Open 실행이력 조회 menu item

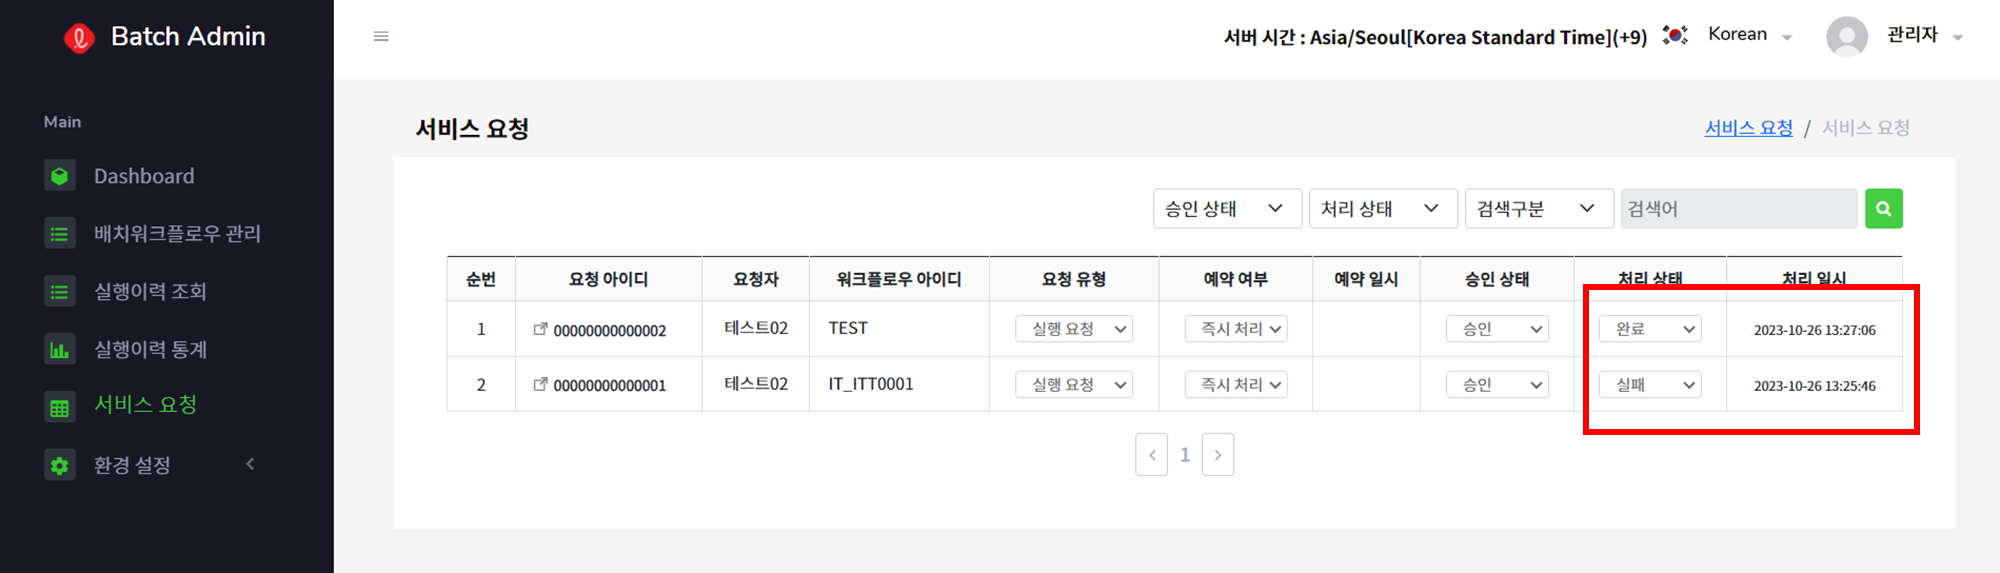coord(150,292)
